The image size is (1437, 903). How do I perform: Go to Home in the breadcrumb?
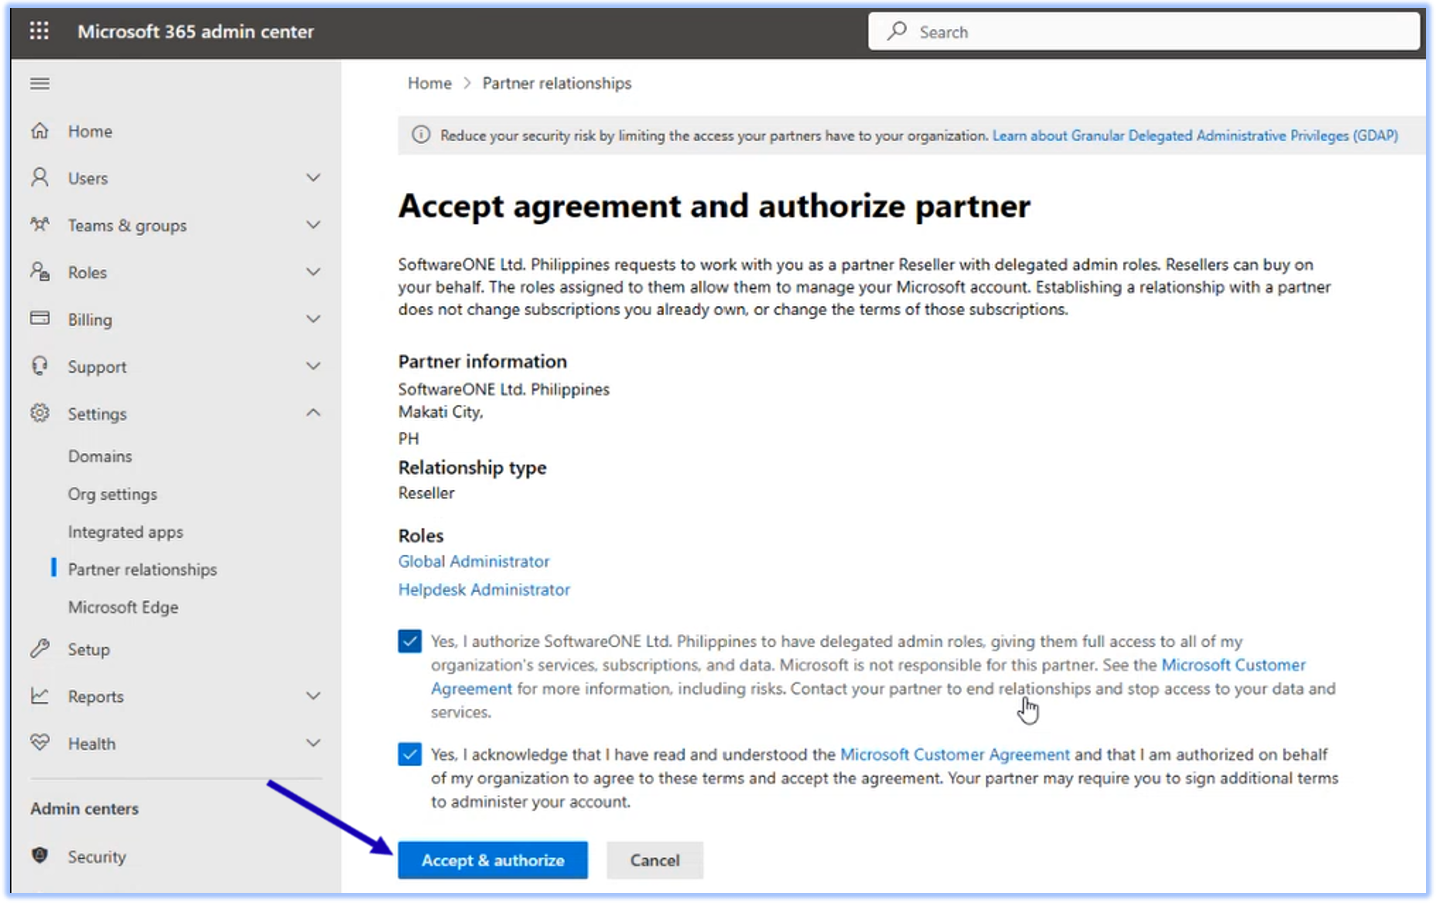point(429,83)
